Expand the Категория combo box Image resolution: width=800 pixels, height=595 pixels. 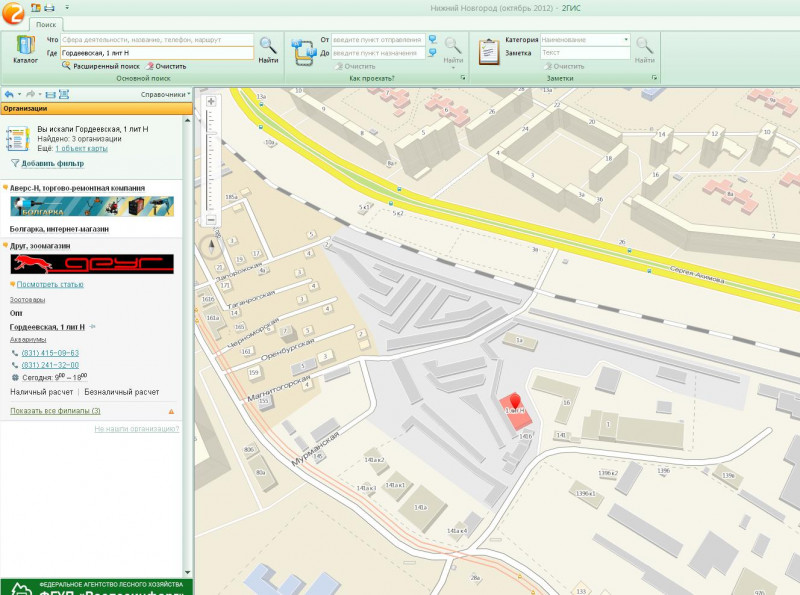(626, 40)
